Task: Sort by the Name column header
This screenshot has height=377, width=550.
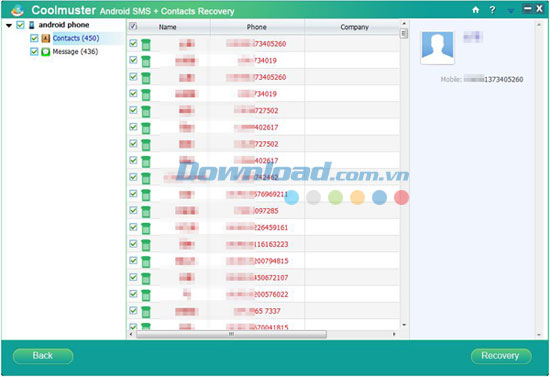Action: [x=167, y=27]
